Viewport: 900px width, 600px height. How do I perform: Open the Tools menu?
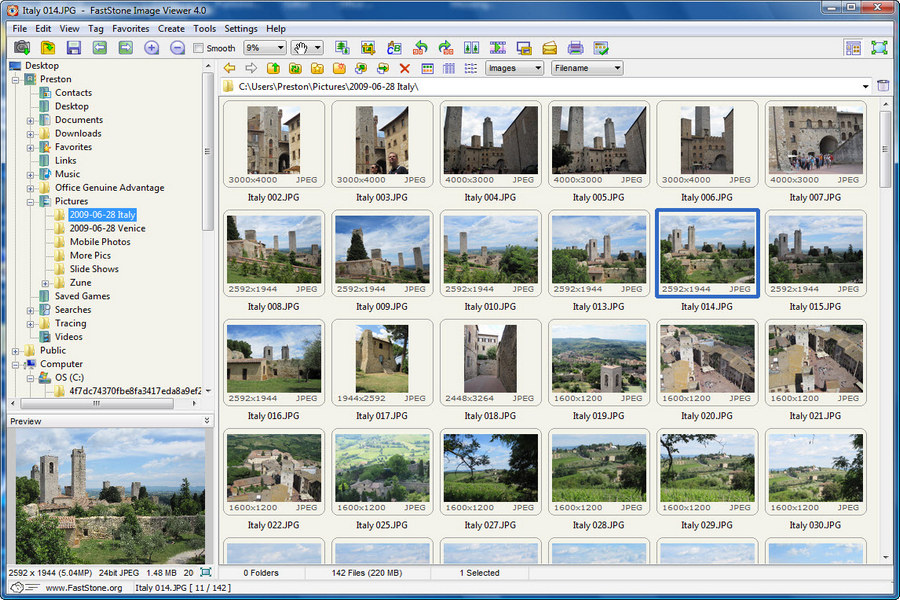pyautogui.click(x=204, y=29)
